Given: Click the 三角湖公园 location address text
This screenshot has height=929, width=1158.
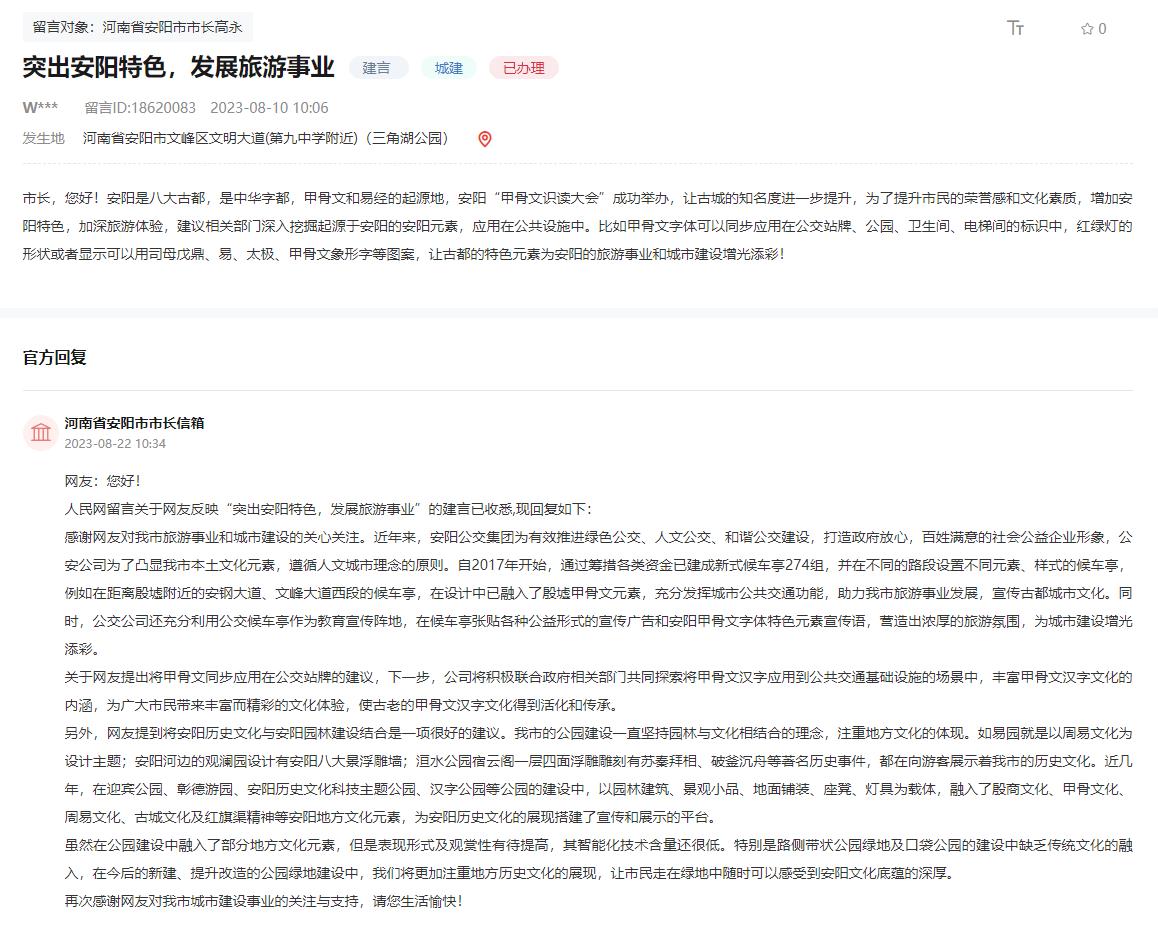Looking at the screenshot, I should (x=266, y=138).
